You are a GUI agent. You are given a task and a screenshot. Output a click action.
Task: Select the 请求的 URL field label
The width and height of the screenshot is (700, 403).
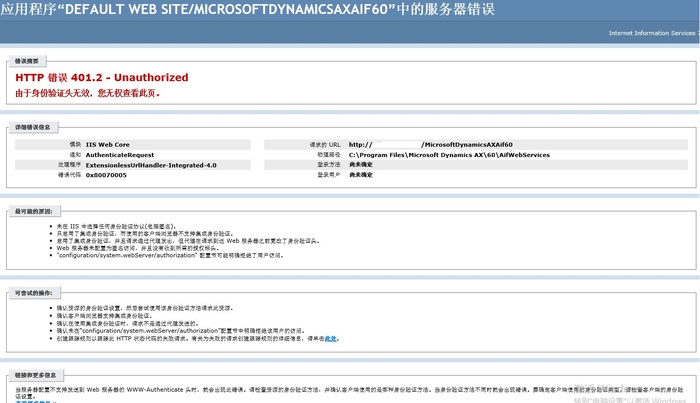325,145
